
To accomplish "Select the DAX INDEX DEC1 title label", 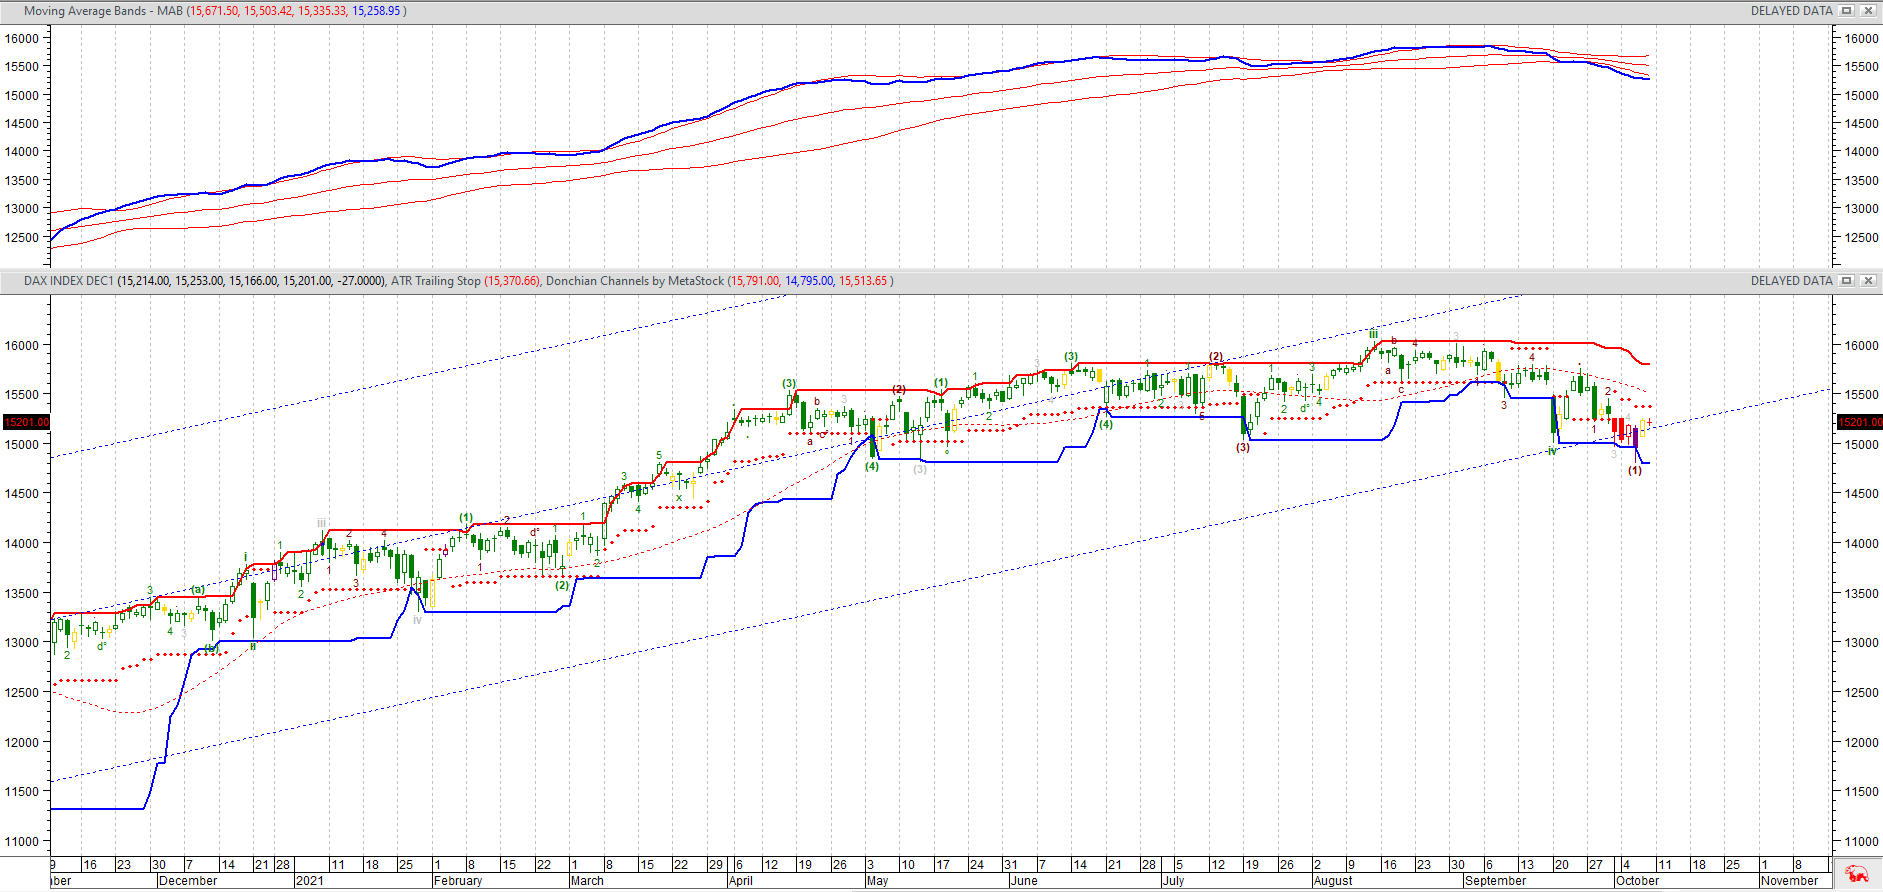I will (x=69, y=281).
